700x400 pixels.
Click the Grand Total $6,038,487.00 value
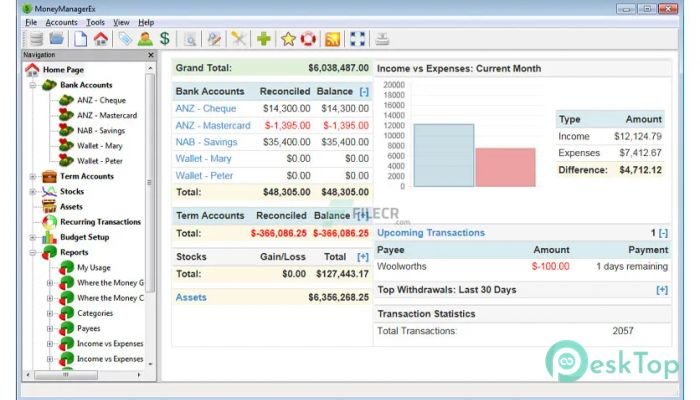[338, 68]
